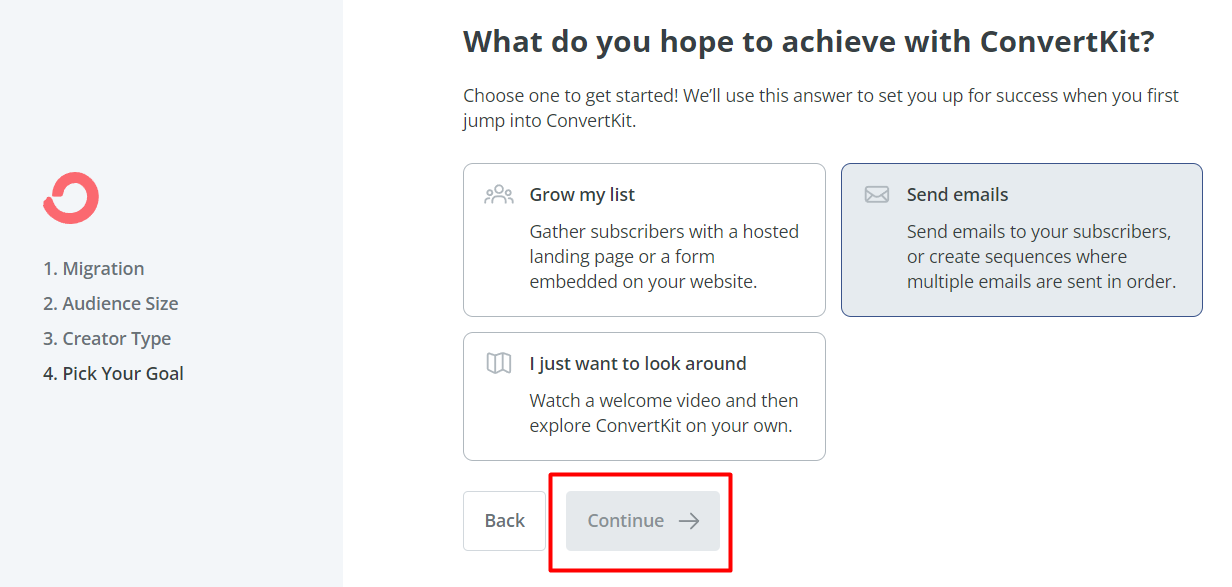
Task: Click the Continue button
Action: pyautogui.click(x=642, y=521)
